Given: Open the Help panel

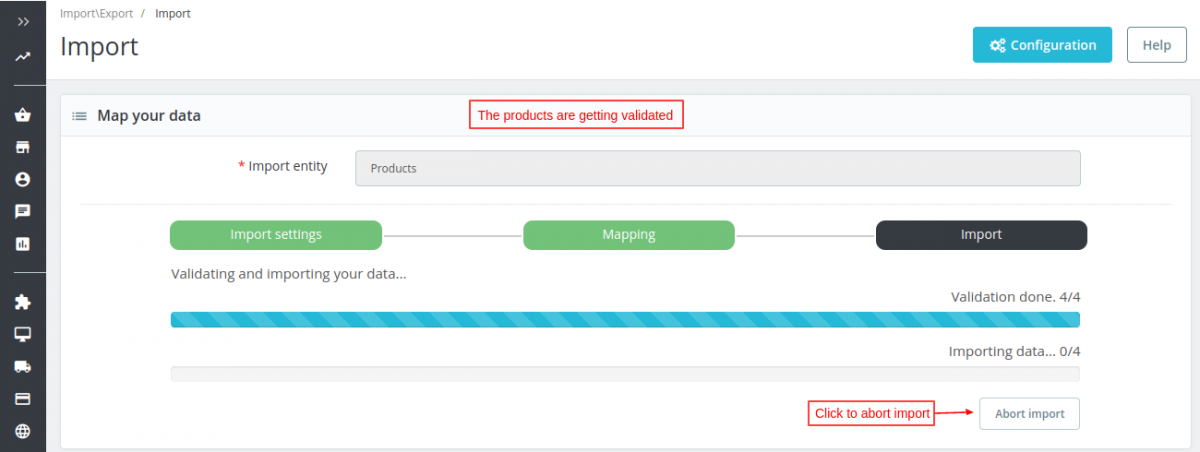Looking at the screenshot, I should pos(1156,45).
